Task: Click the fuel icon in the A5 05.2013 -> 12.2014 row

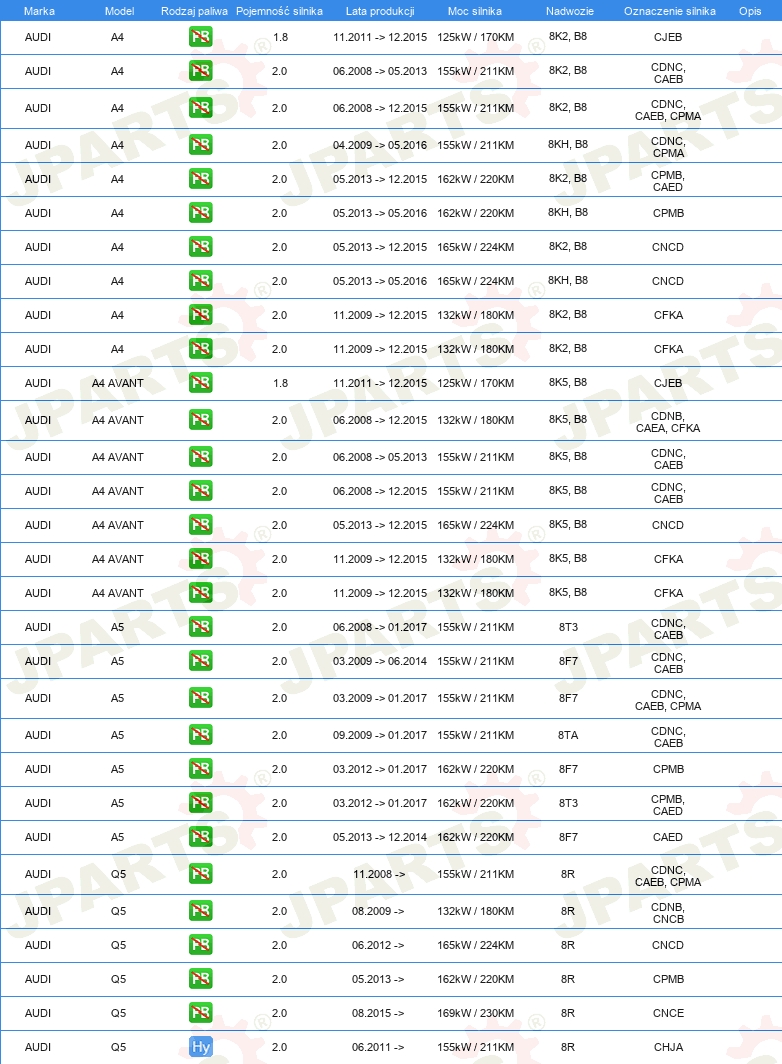Action: pos(200,837)
